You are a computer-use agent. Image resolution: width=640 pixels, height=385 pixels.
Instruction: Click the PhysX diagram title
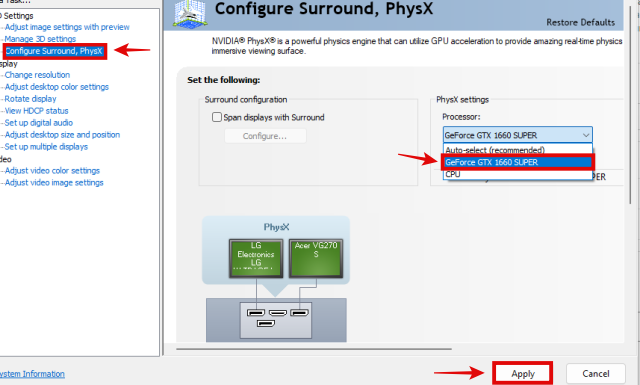pyautogui.click(x=276, y=227)
